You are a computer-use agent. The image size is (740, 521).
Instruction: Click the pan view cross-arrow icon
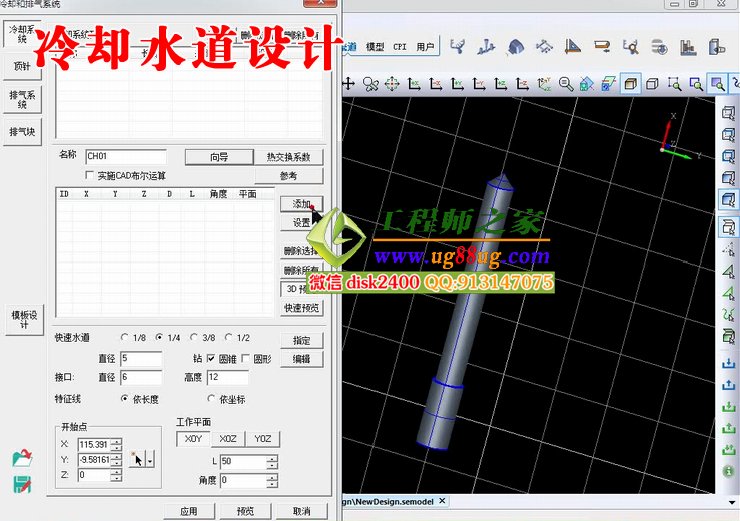(349, 84)
